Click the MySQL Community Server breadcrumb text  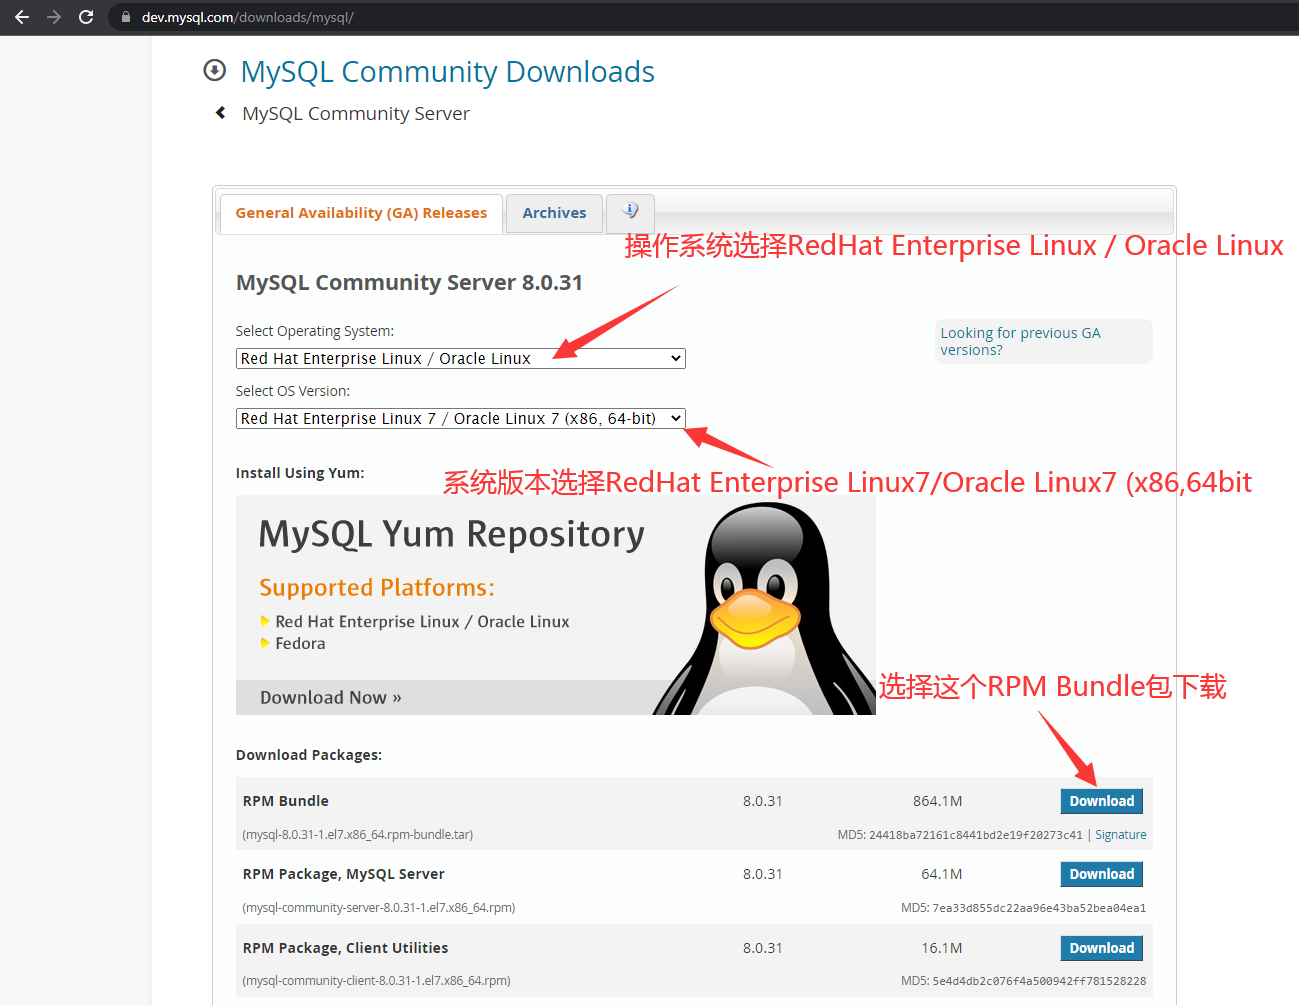point(356,114)
